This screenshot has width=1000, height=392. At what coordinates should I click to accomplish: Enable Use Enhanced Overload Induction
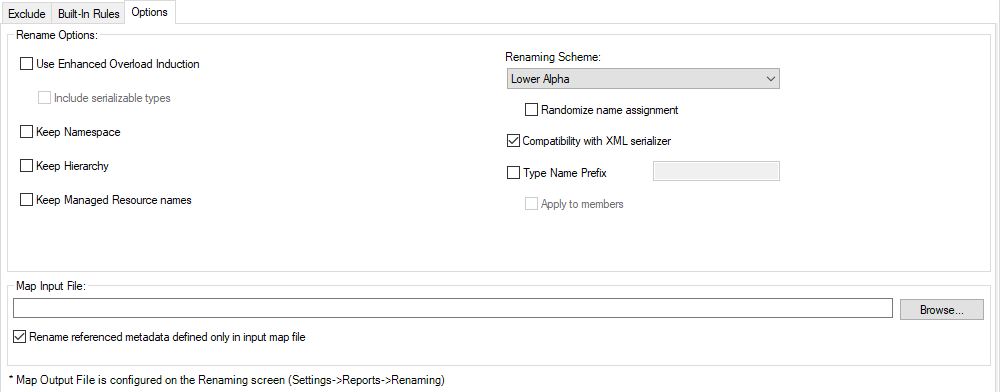tap(26, 64)
